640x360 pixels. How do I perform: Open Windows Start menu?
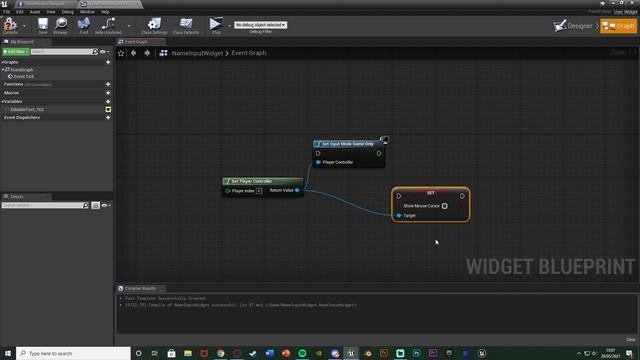pos(8,353)
